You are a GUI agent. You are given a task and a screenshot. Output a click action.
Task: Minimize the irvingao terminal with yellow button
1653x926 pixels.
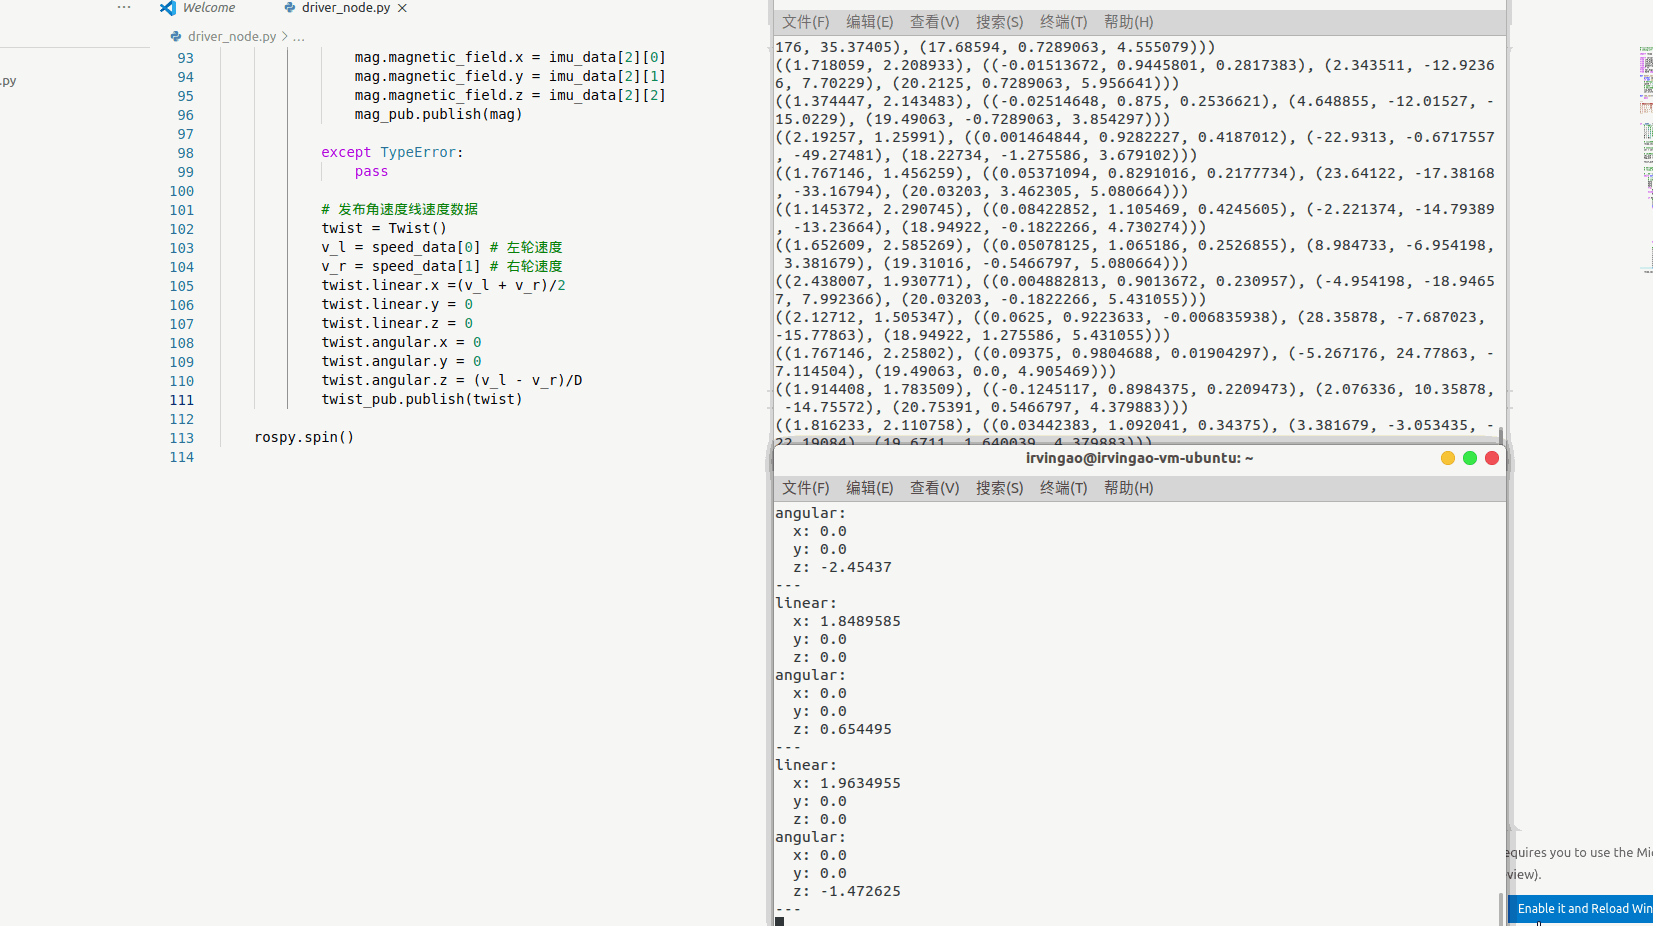pos(1447,458)
